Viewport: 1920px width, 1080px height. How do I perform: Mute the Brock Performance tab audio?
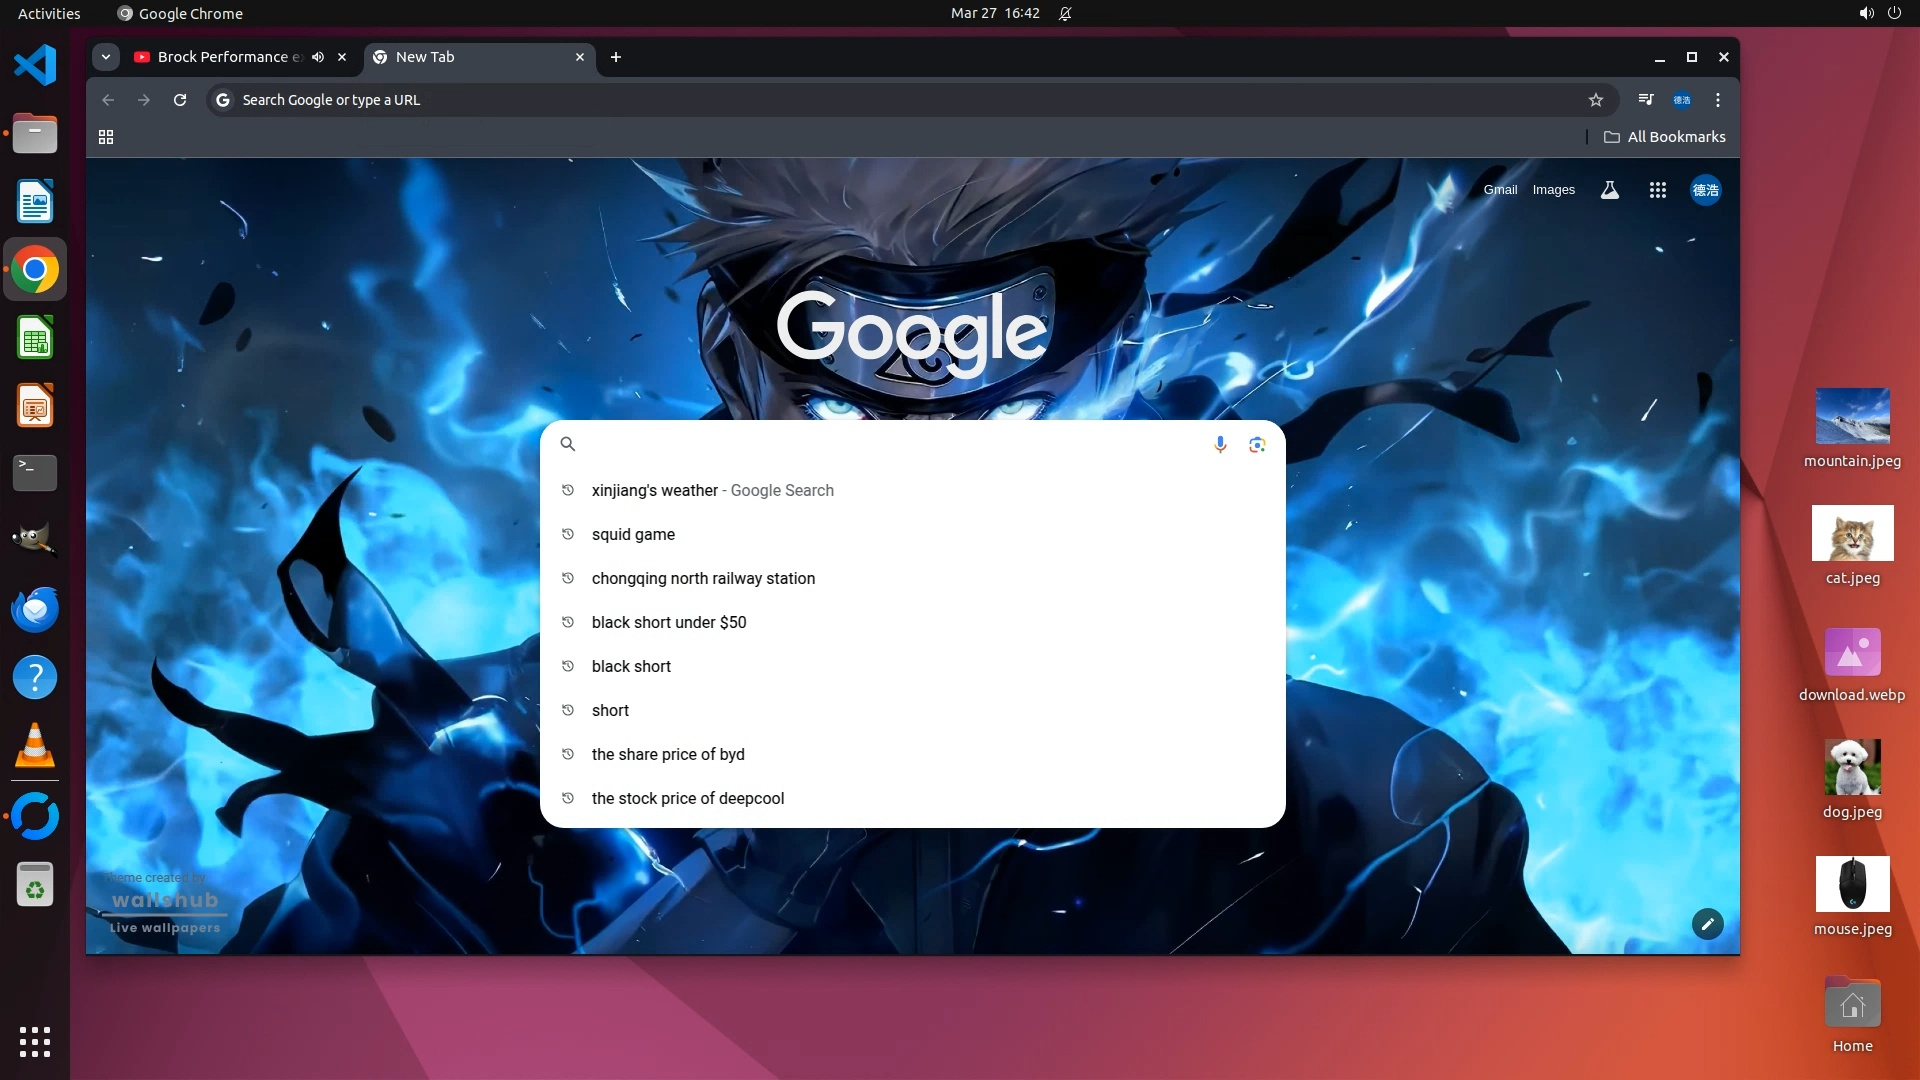[318, 57]
